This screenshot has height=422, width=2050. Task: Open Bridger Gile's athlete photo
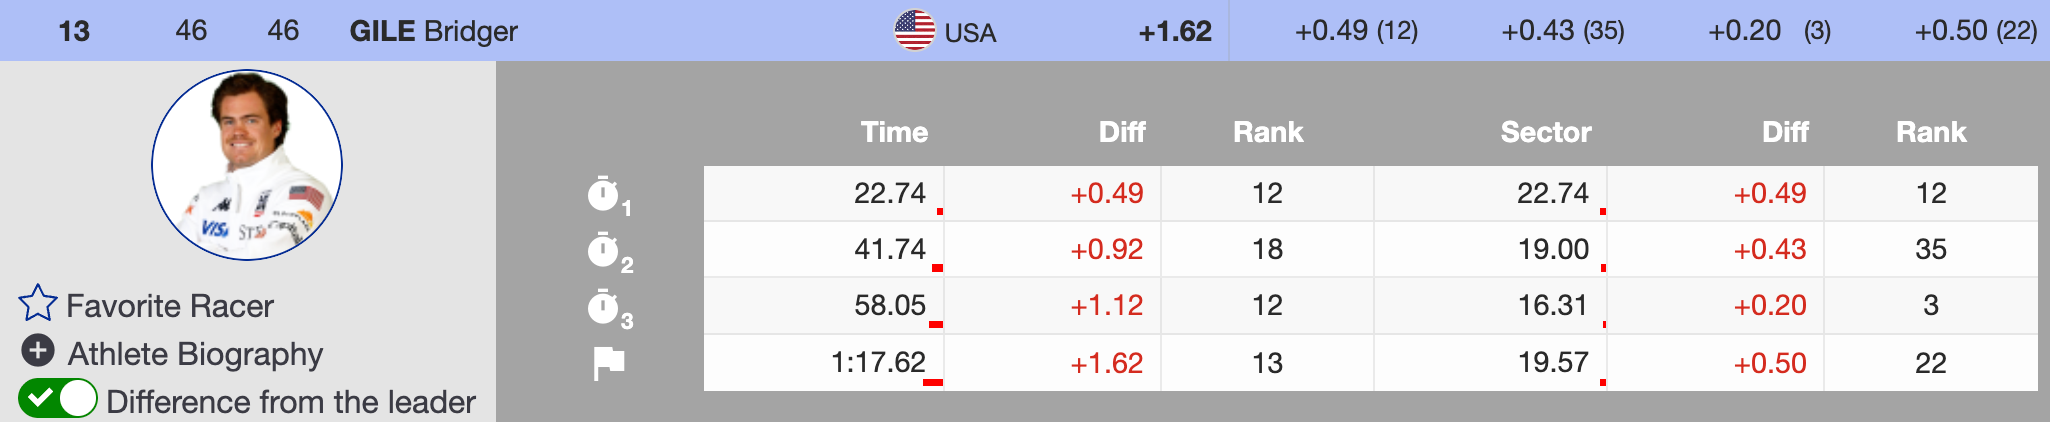tap(247, 165)
